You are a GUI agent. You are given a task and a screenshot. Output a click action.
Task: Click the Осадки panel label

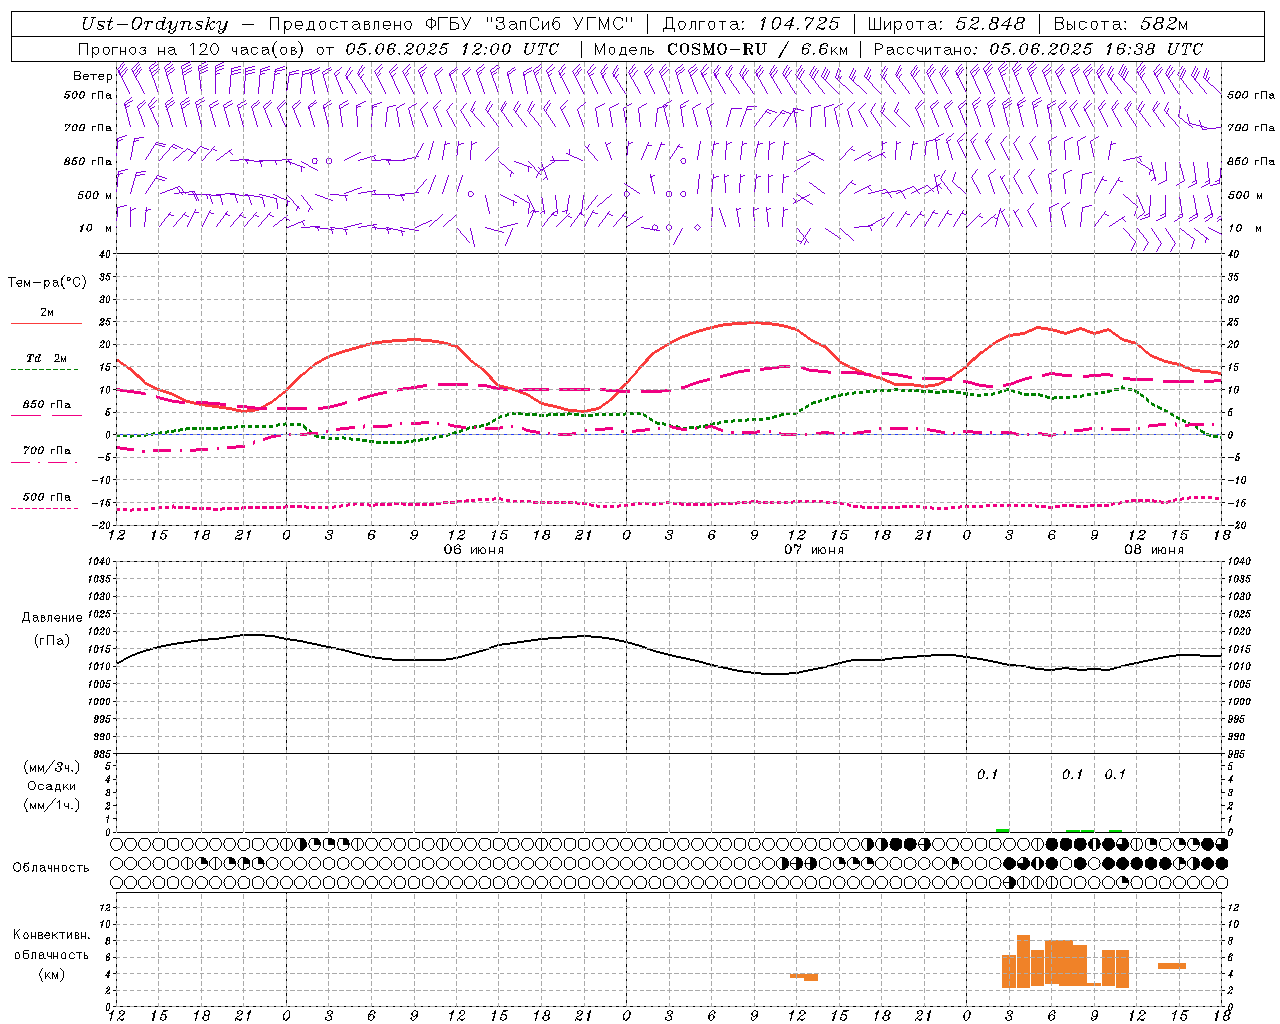52,786
